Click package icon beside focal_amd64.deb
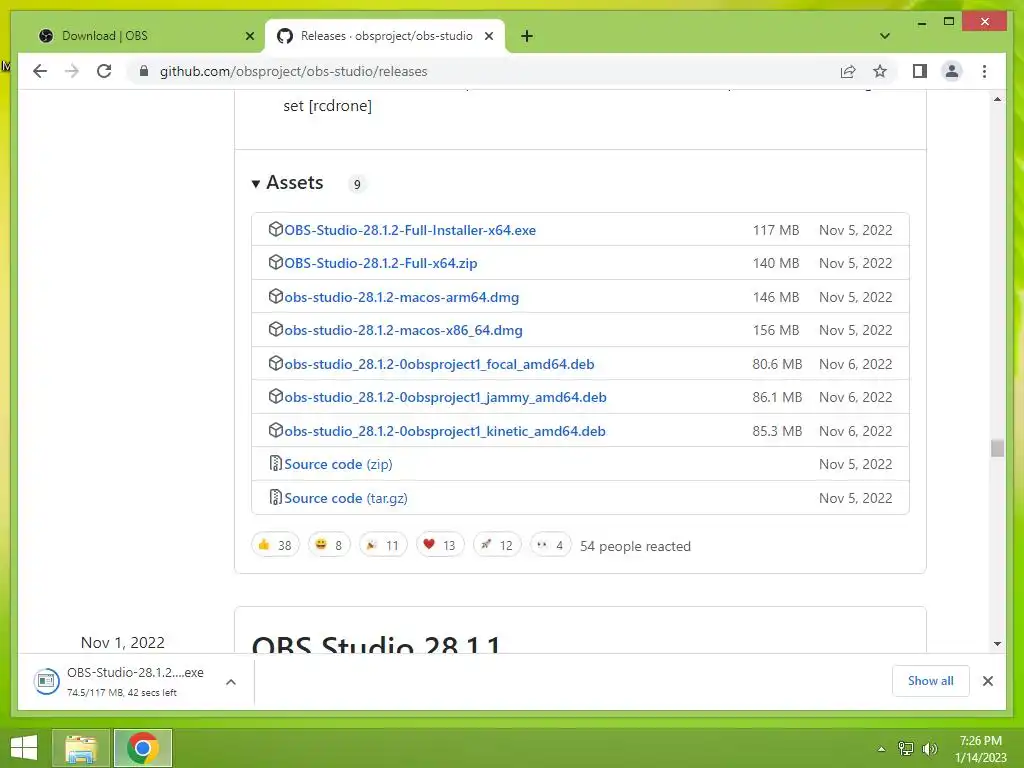 [276, 363]
